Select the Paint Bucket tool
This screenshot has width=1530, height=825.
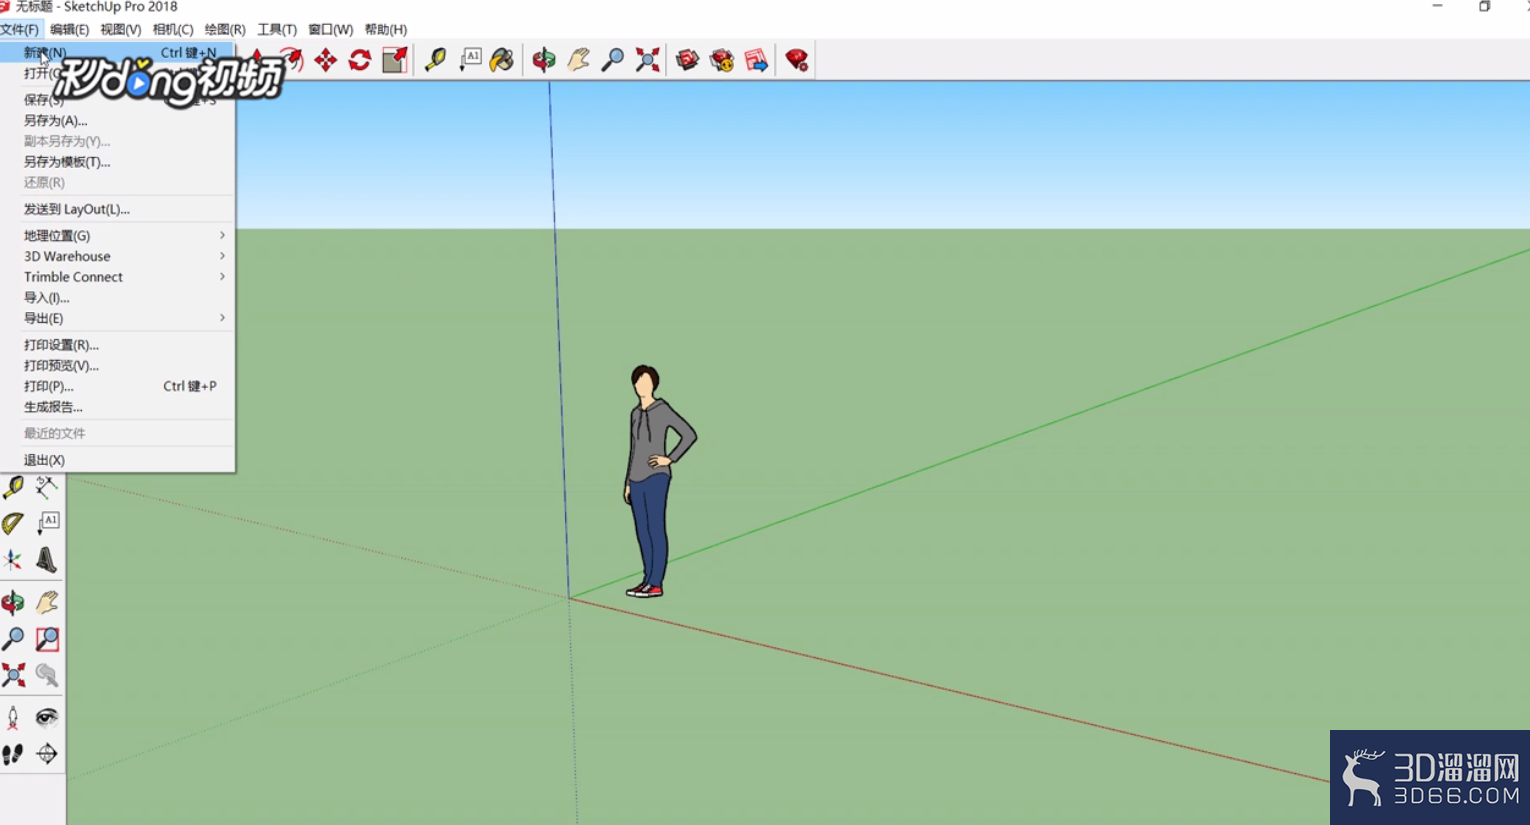502,60
